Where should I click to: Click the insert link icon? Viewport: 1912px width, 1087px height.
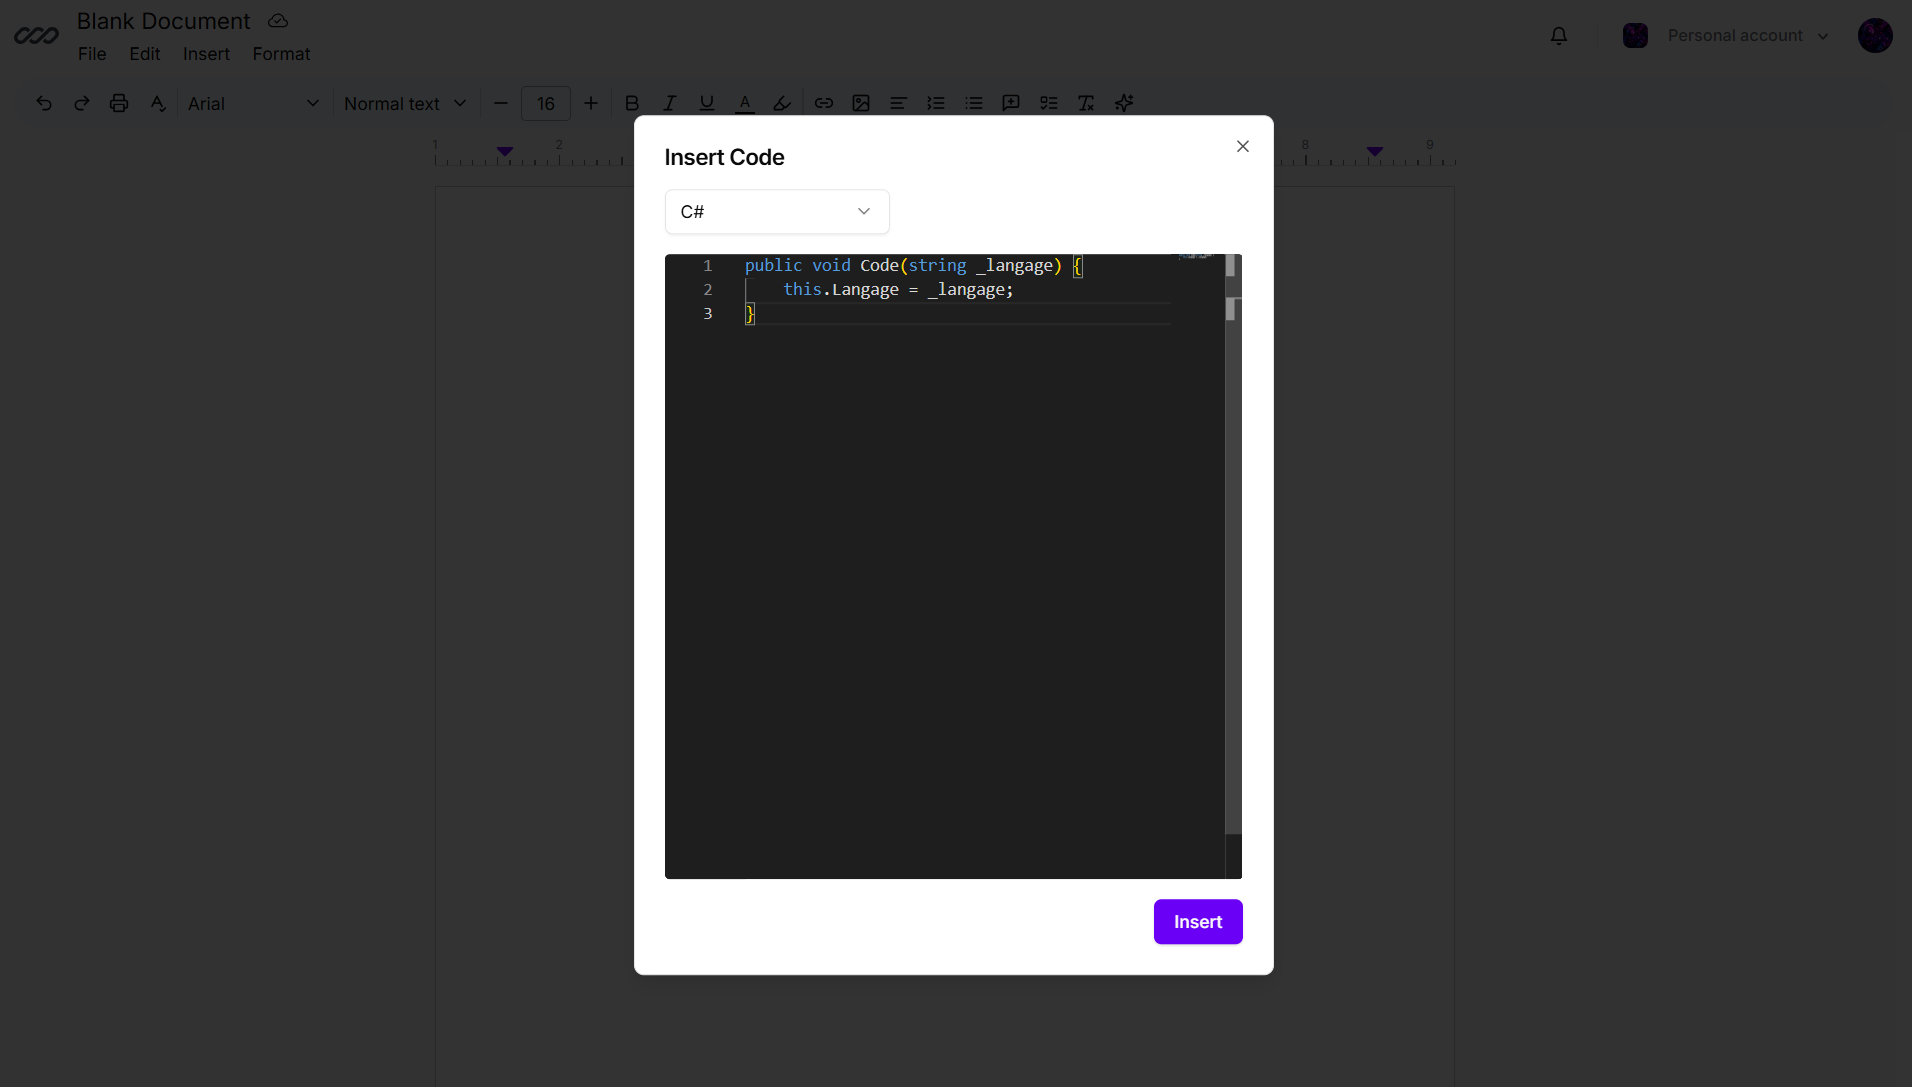pos(824,103)
